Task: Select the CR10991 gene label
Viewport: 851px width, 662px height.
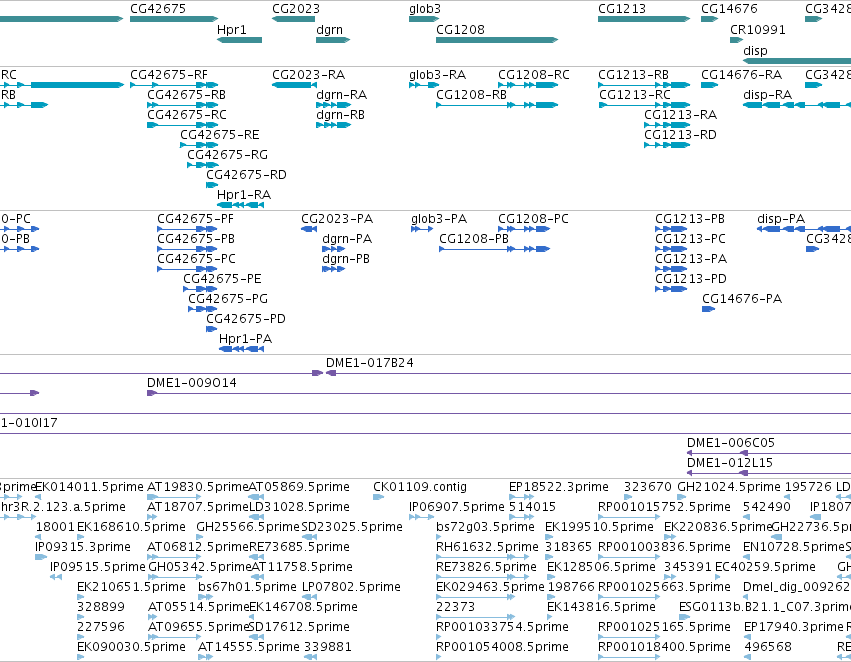Action: coord(758,30)
